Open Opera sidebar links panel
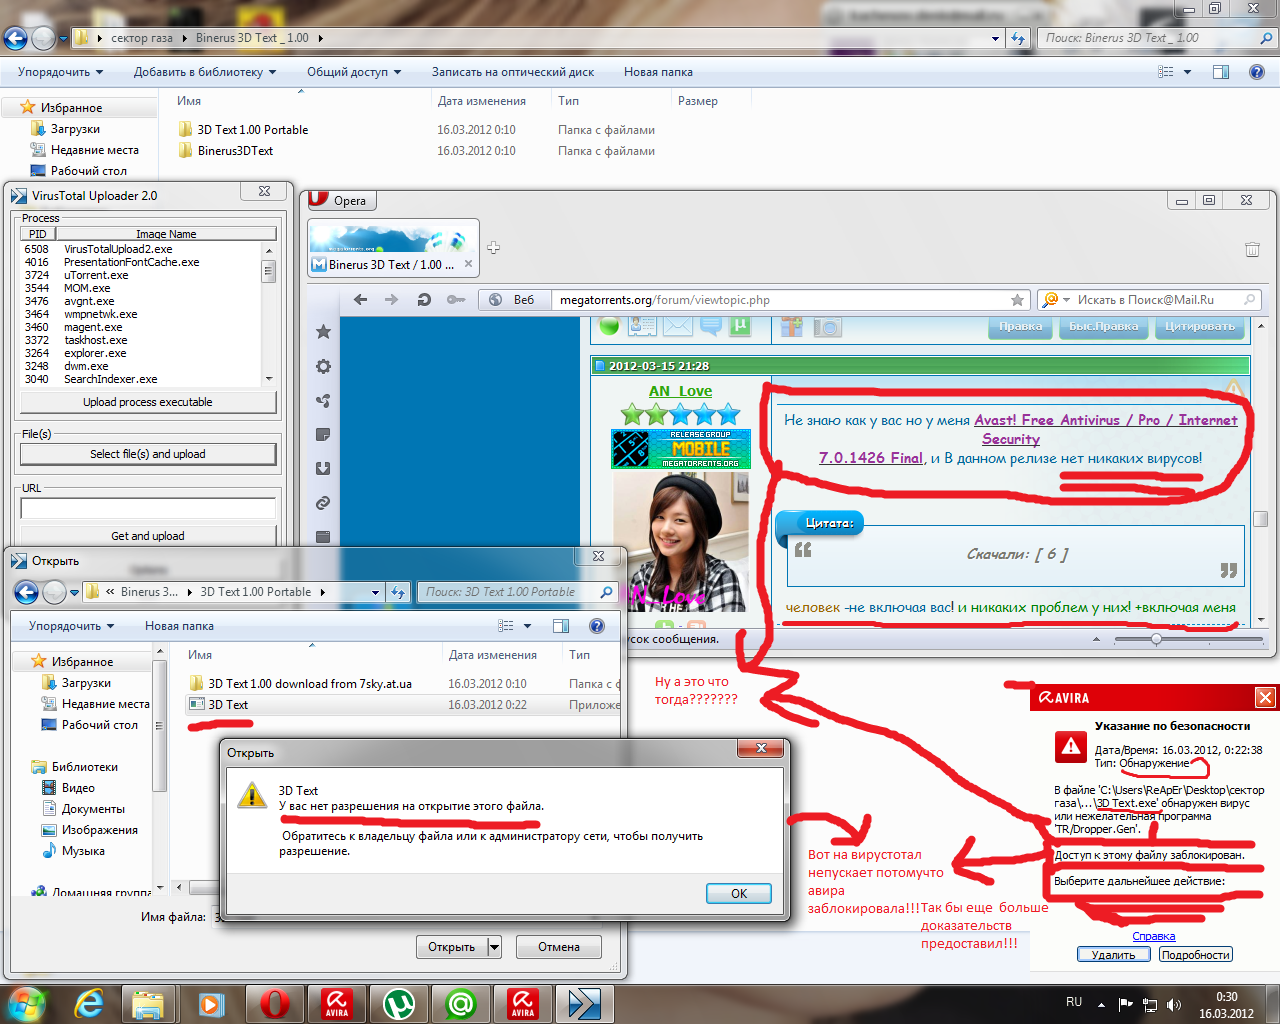Screen dimensions: 1280x1024 tap(323, 503)
